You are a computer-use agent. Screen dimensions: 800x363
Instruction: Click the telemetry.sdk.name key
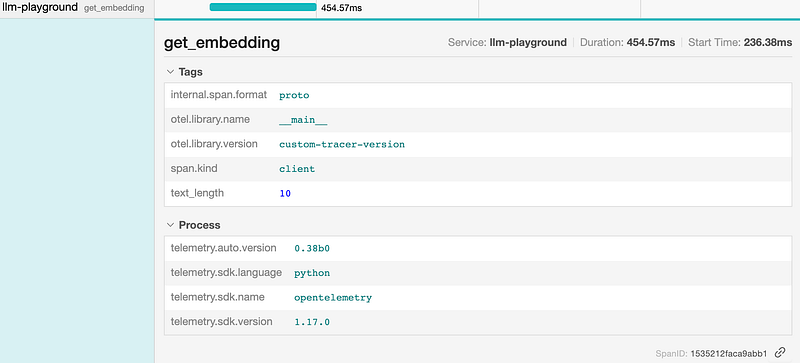click(x=217, y=297)
